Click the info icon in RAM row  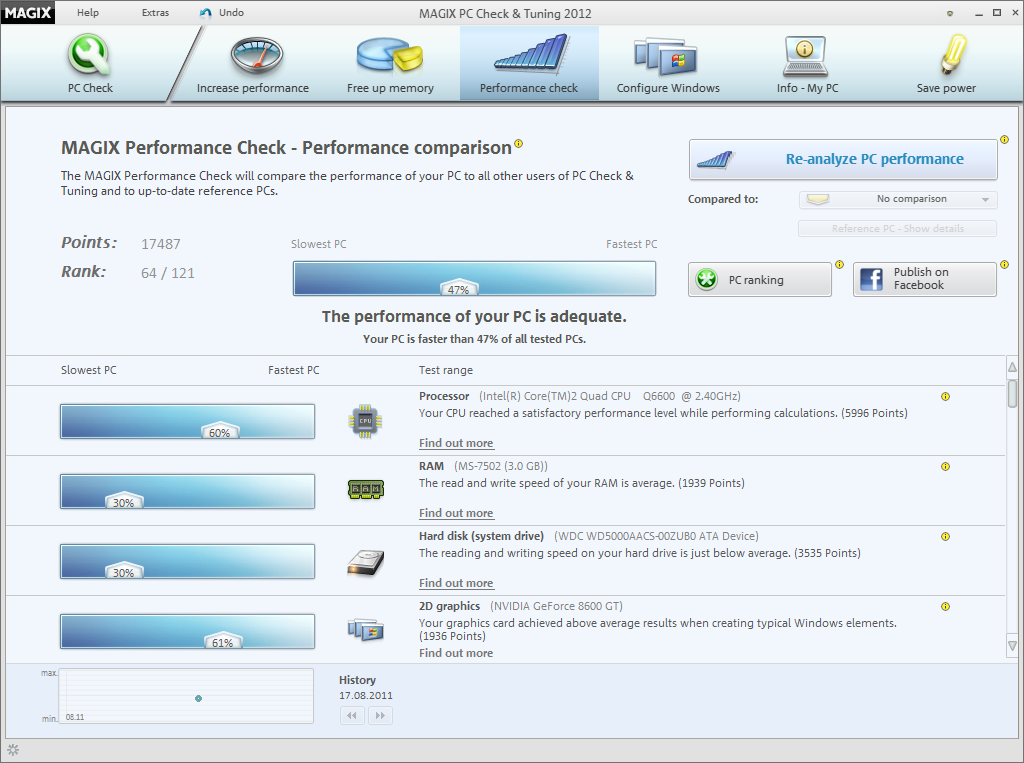[x=945, y=466]
